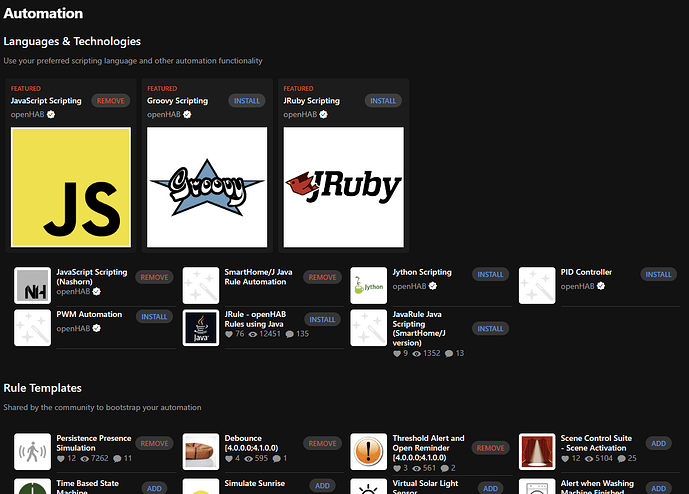The height and width of the screenshot is (494, 689).
Task: Click the Automation page title
Action: tap(43, 13)
